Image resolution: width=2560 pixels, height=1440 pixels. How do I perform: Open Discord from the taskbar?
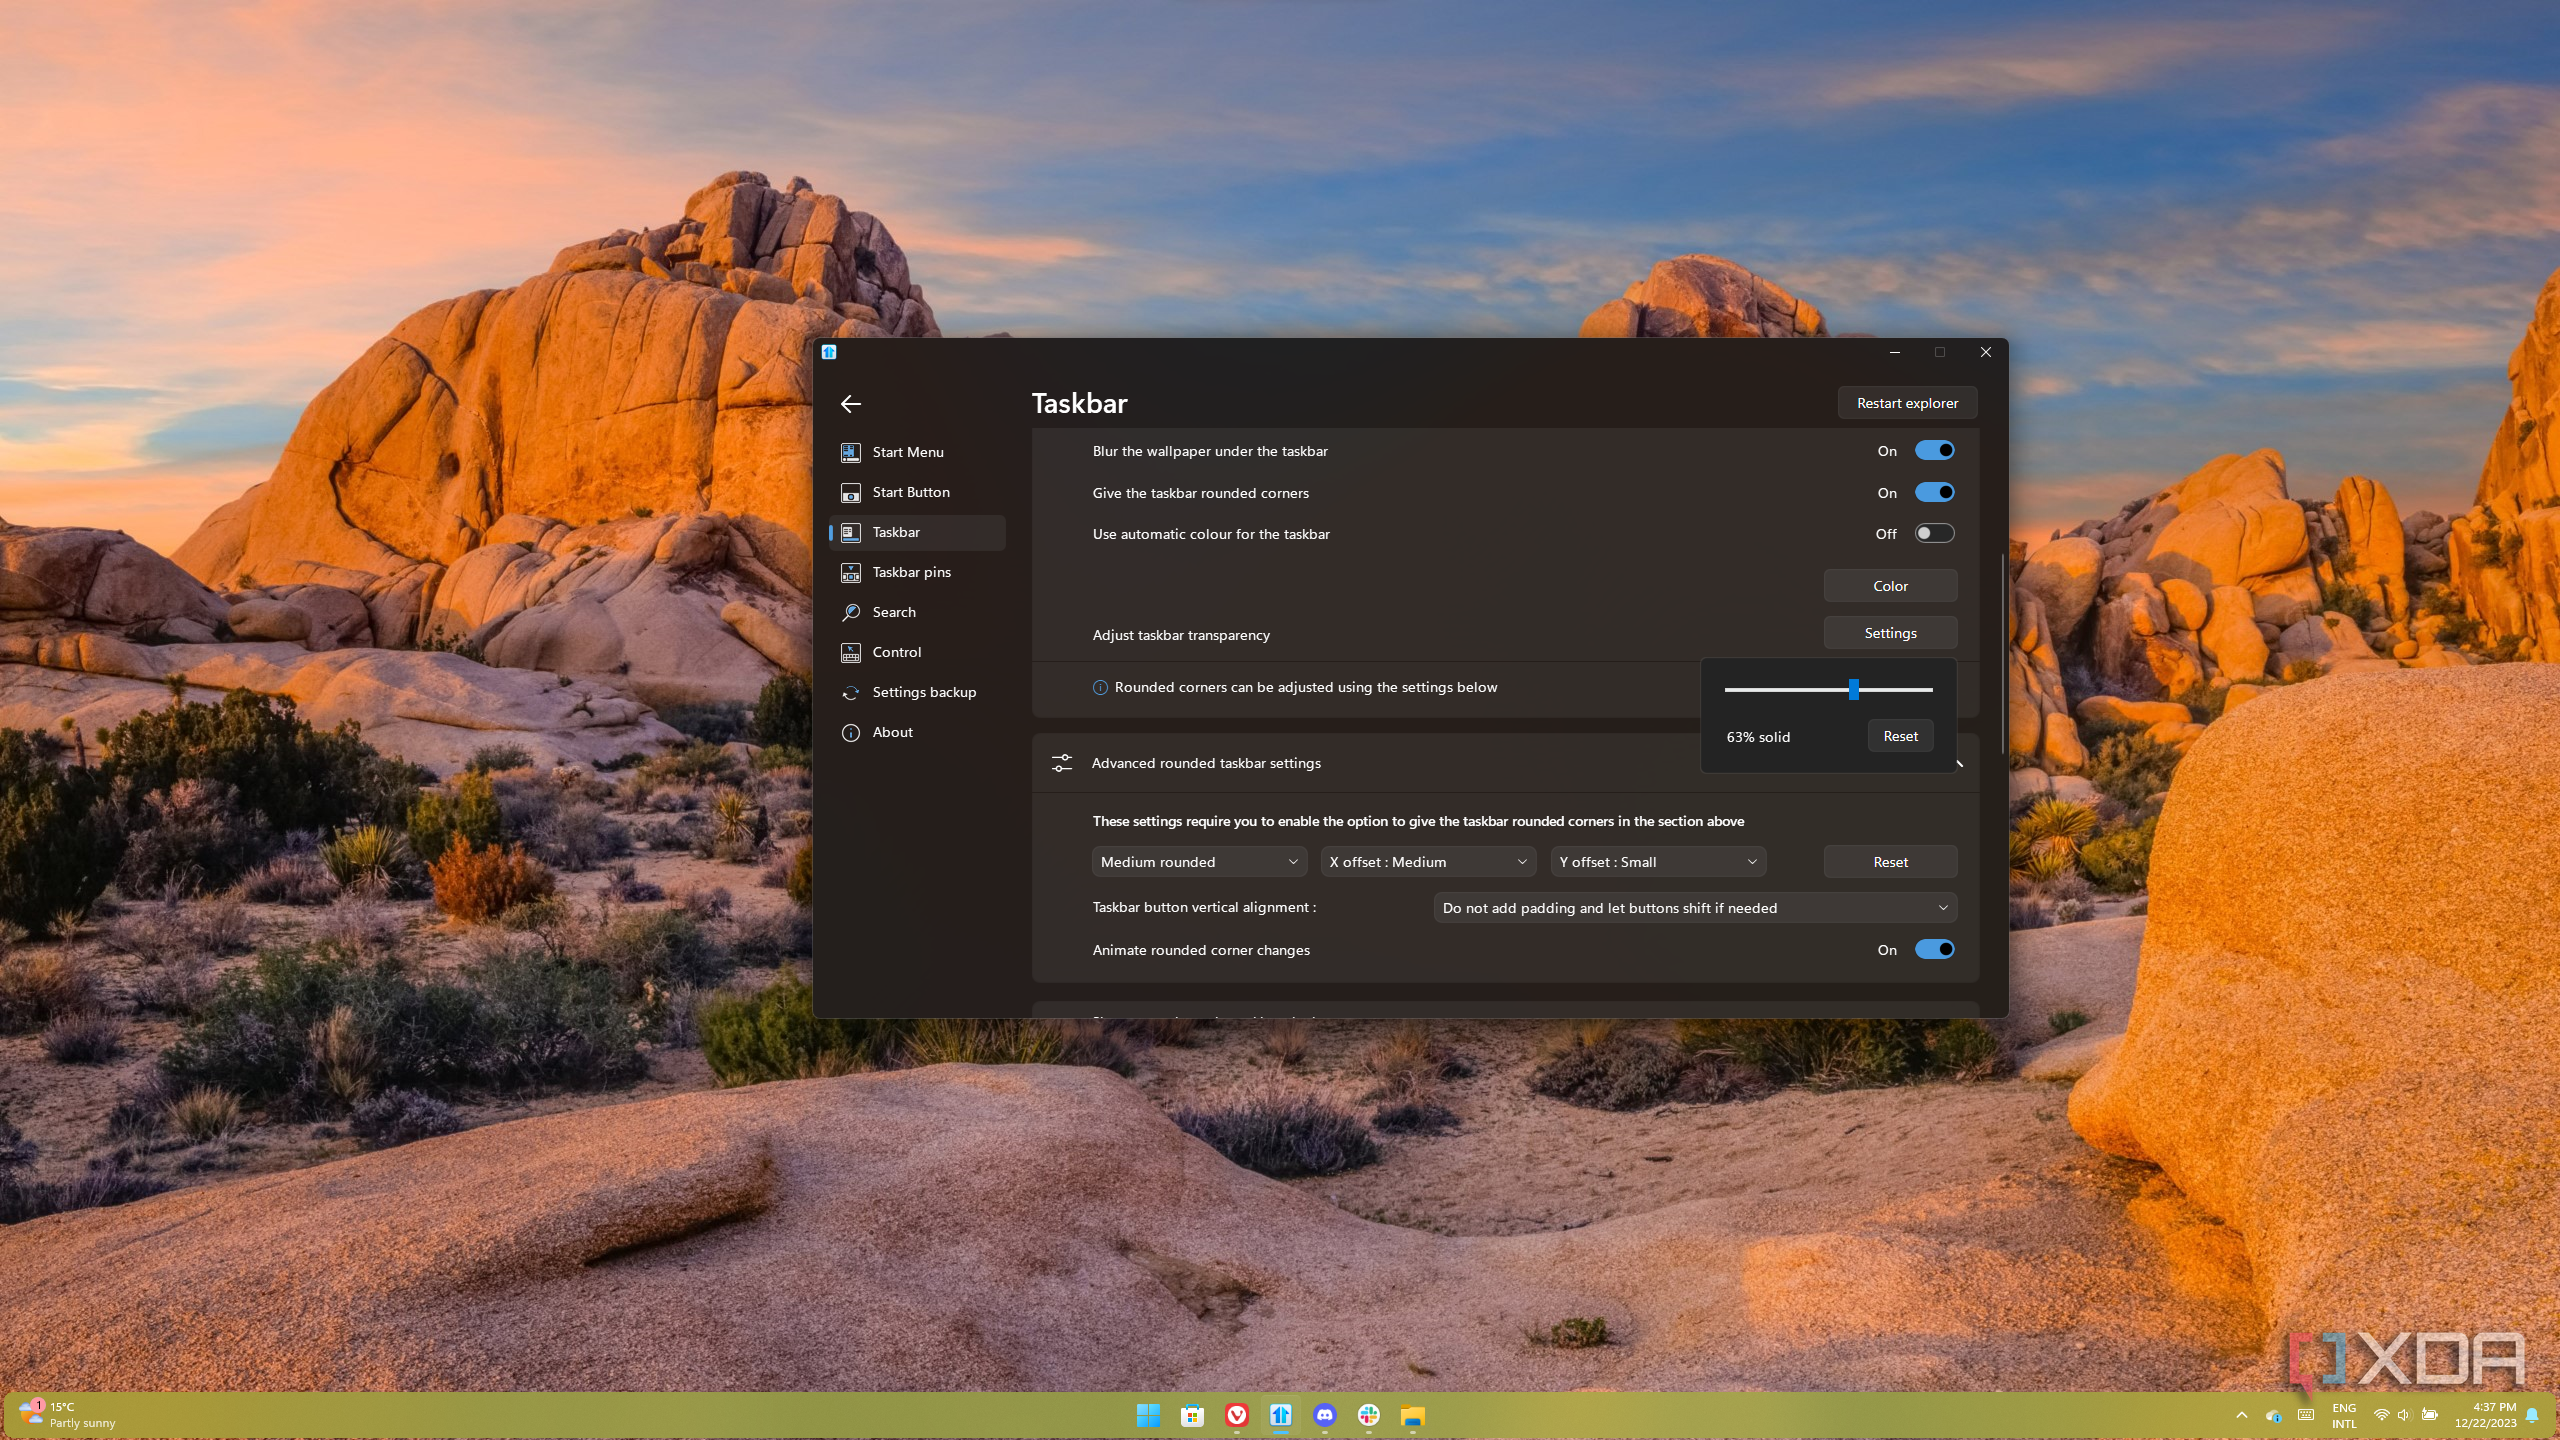(x=1325, y=1415)
